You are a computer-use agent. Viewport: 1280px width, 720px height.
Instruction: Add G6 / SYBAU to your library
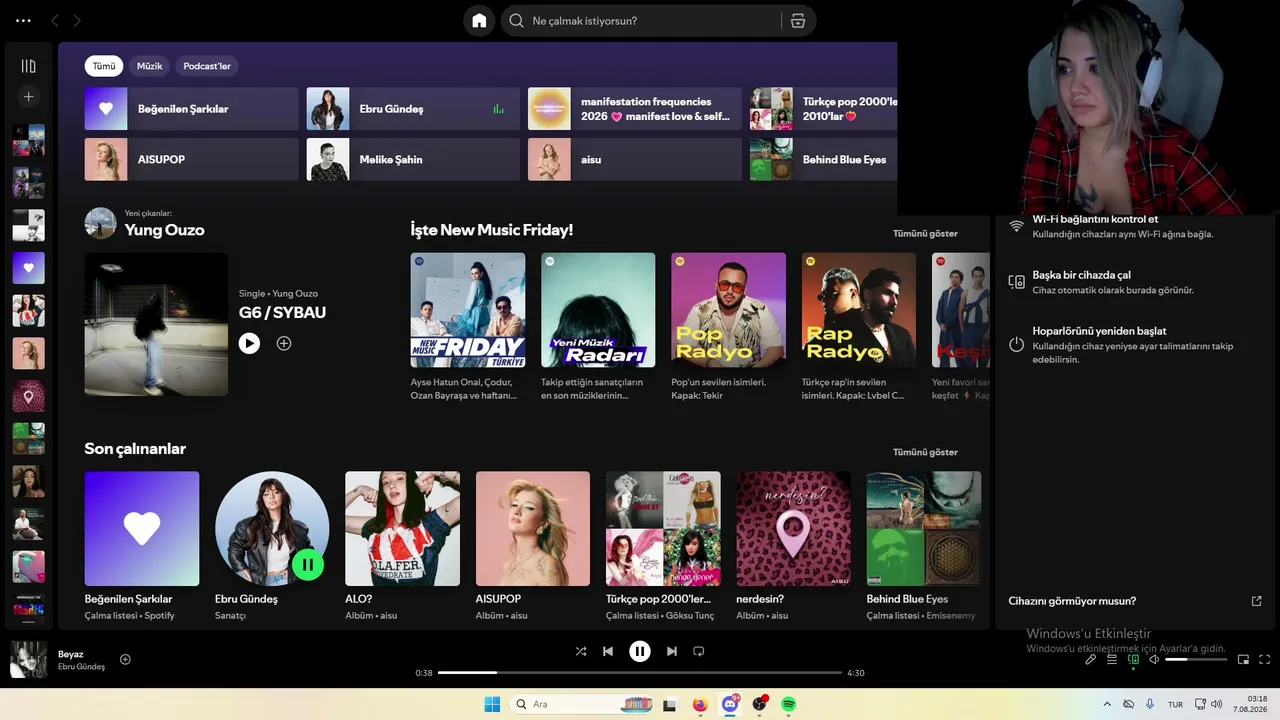[284, 343]
